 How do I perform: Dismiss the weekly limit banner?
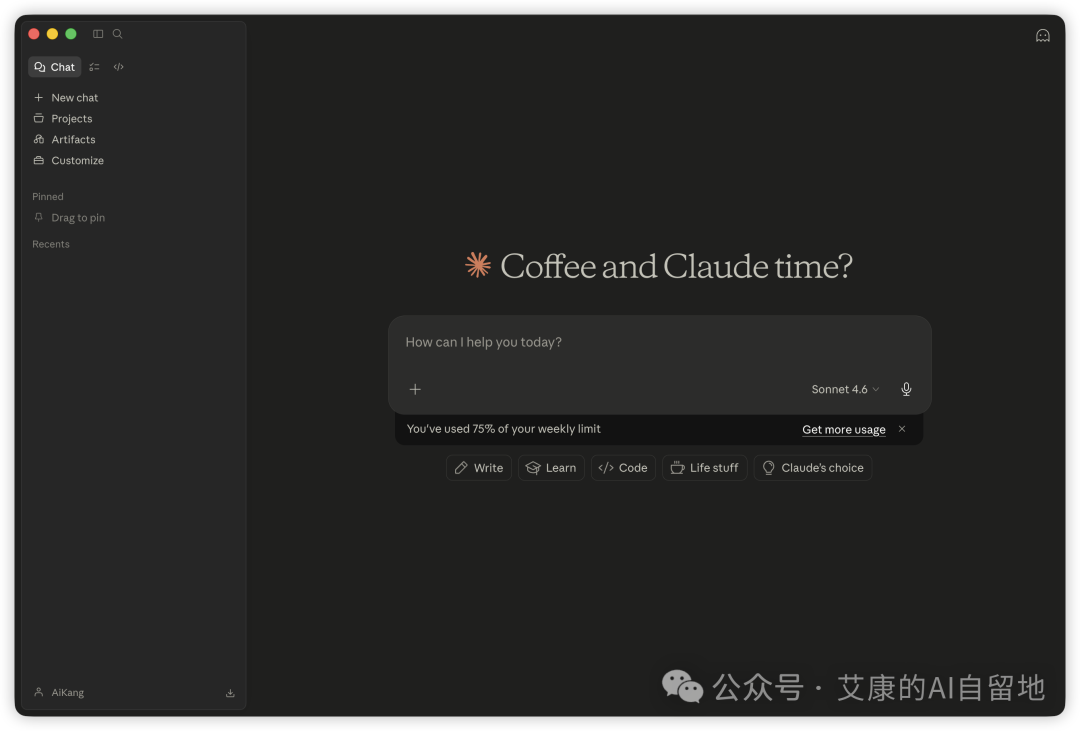[x=902, y=429]
